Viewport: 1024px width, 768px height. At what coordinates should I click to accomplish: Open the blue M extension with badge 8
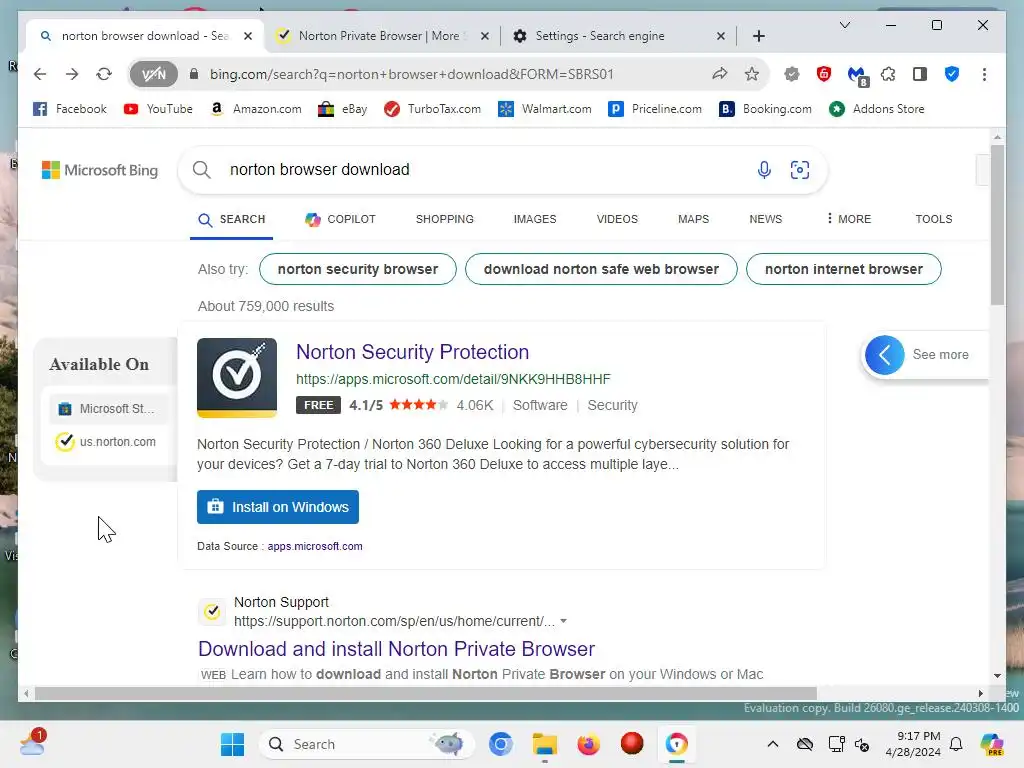(857, 76)
